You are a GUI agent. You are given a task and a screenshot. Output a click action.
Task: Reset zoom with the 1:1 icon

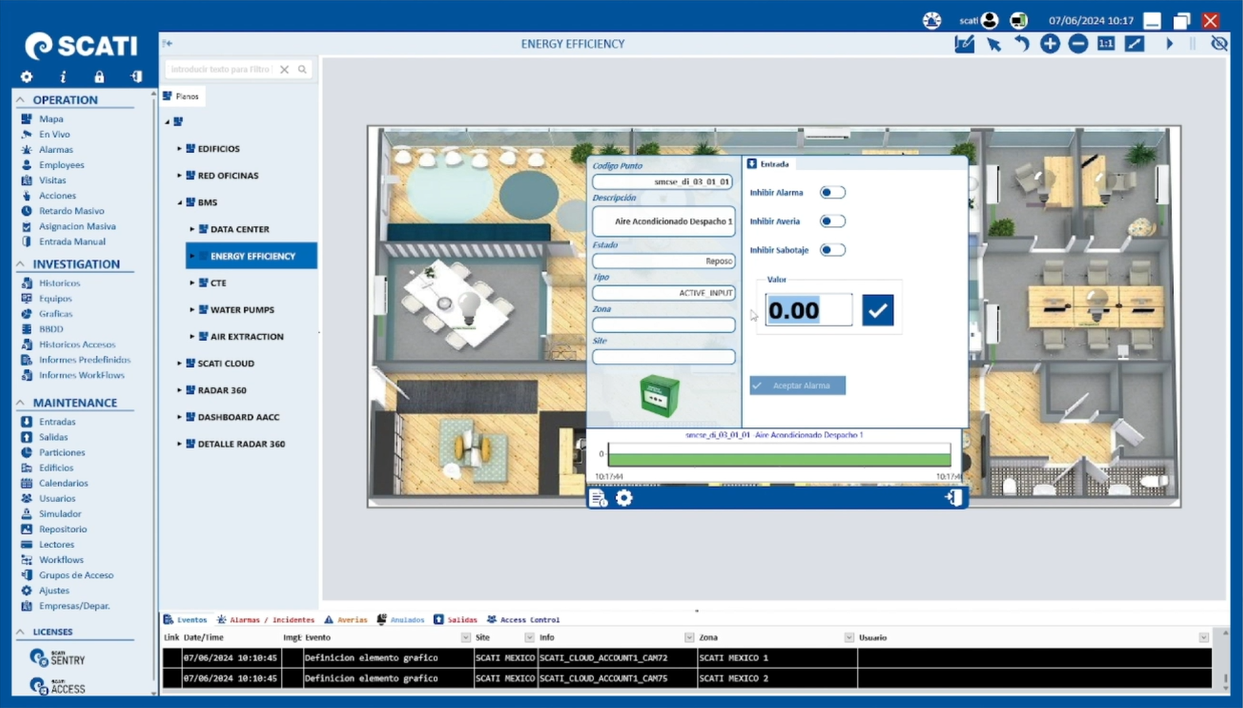click(x=1106, y=44)
